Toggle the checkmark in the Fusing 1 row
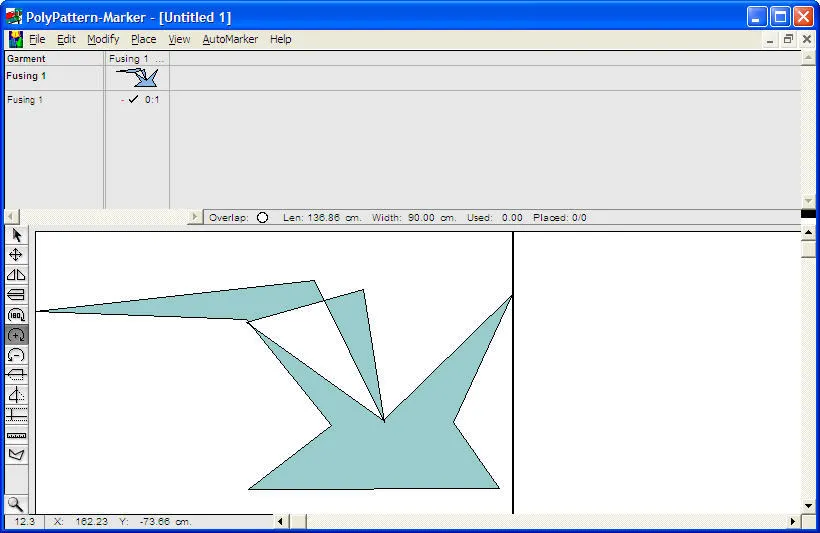Viewport: 820px width, 533px height. point(134,100)
